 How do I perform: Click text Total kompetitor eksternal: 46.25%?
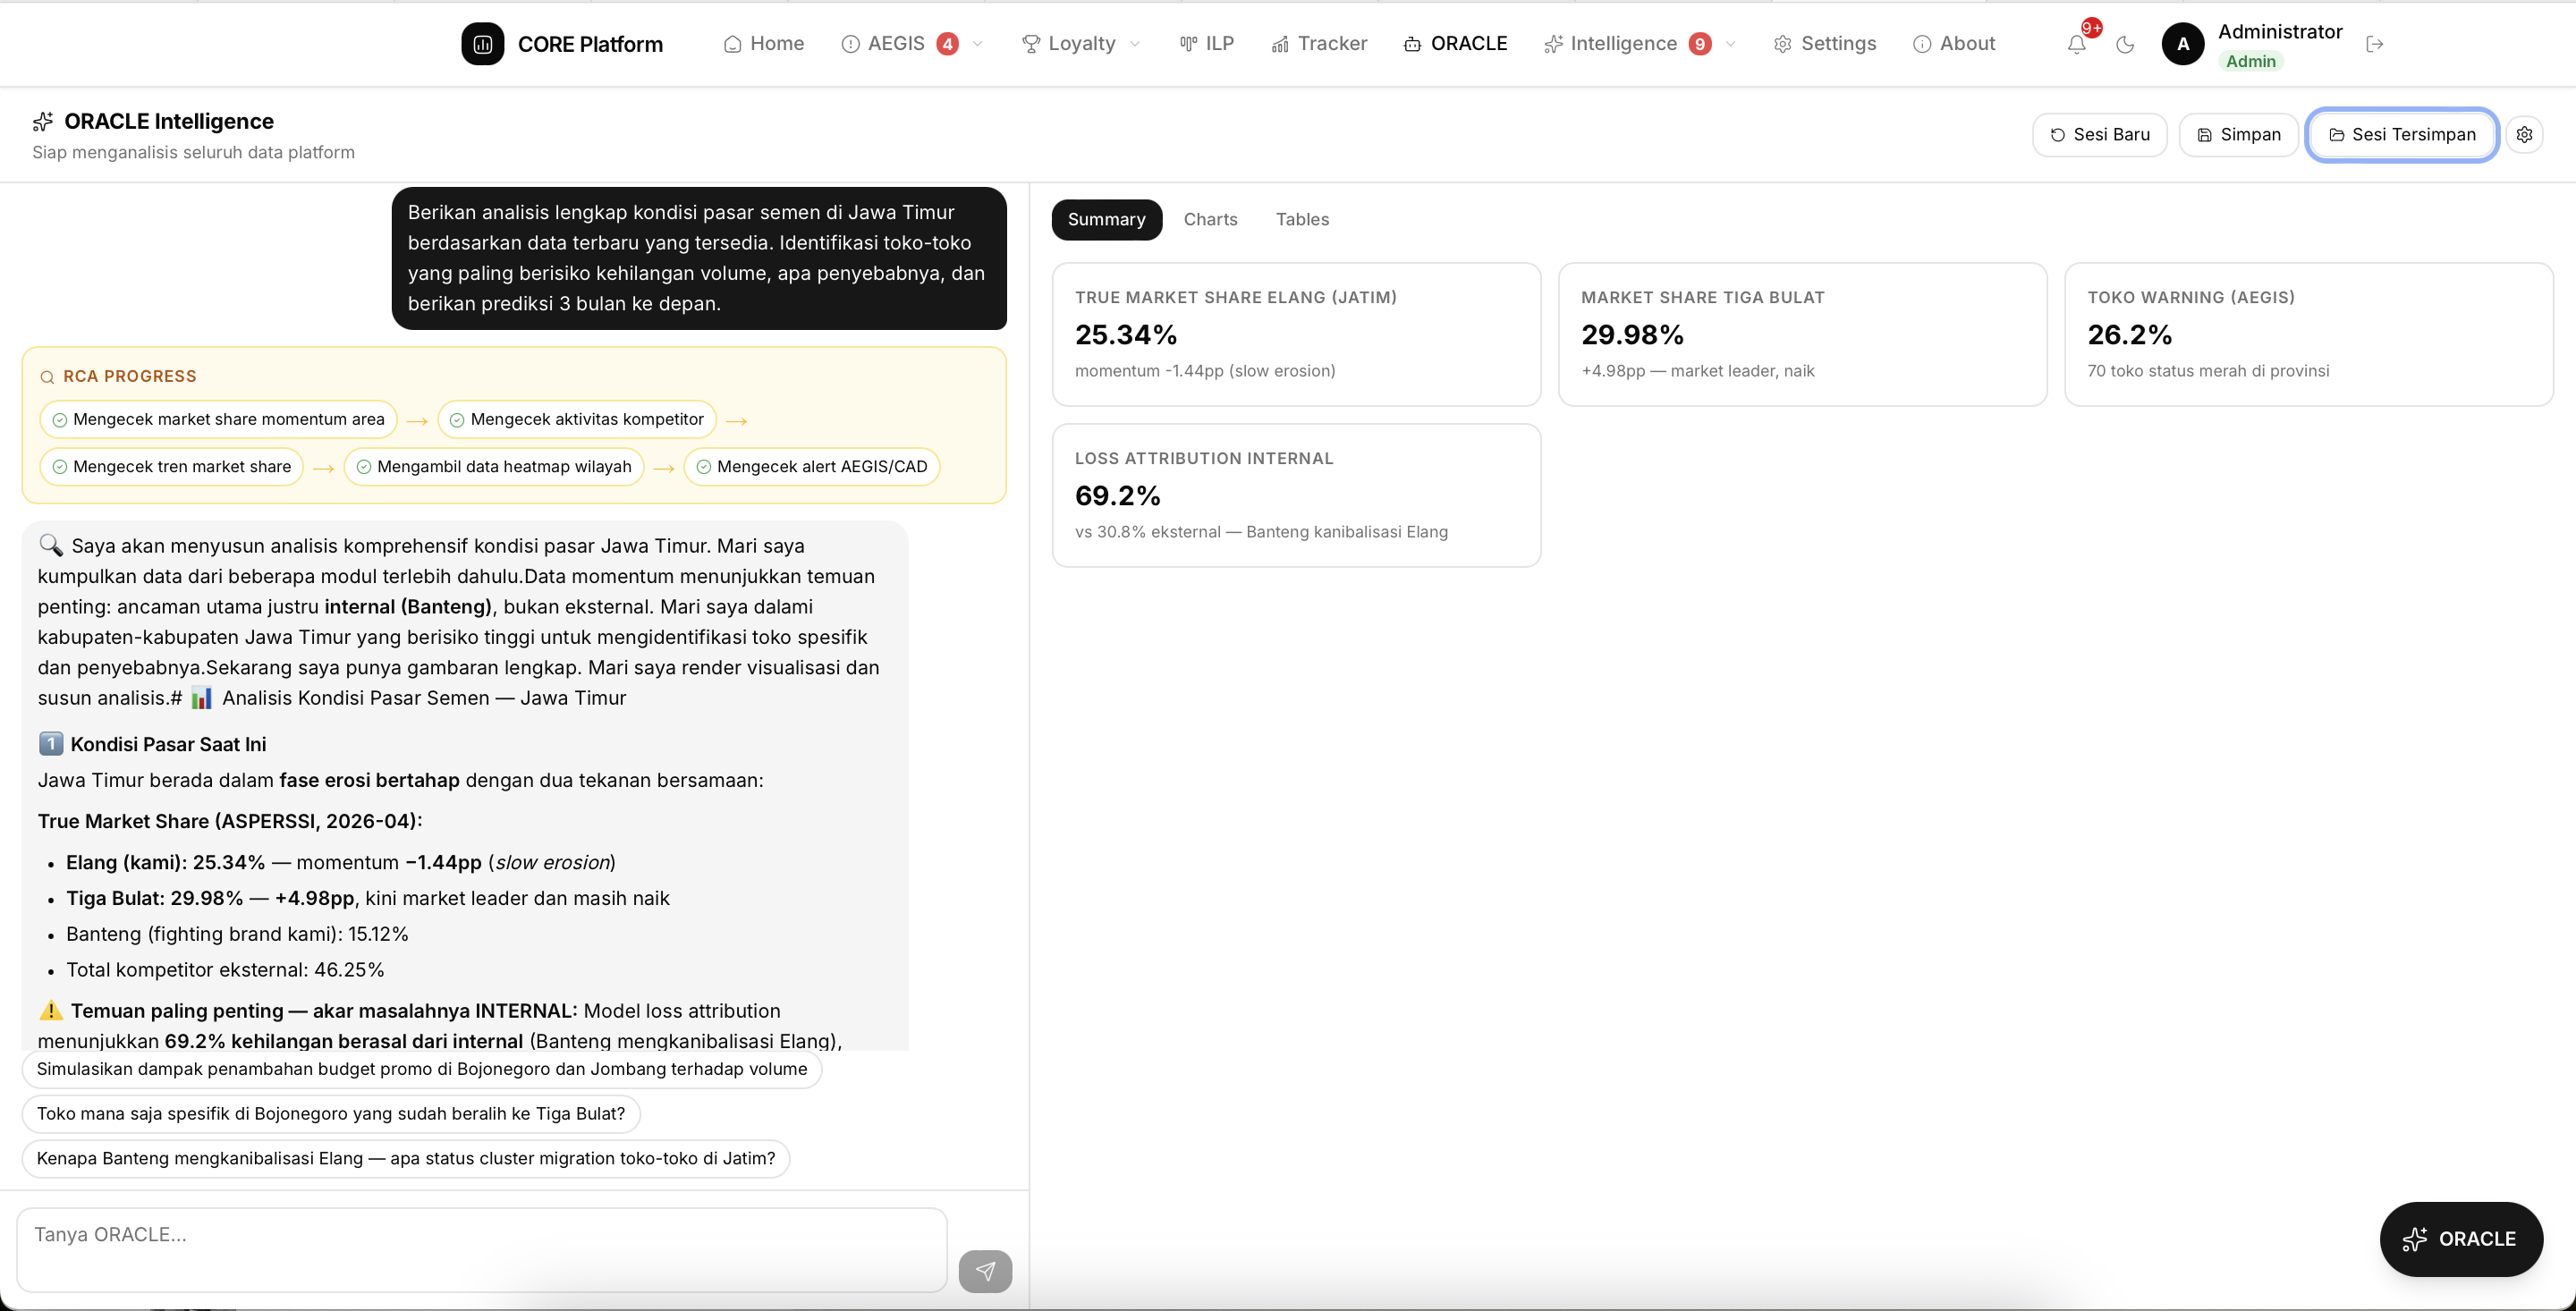pyautogui.click(x=225, y=970)
